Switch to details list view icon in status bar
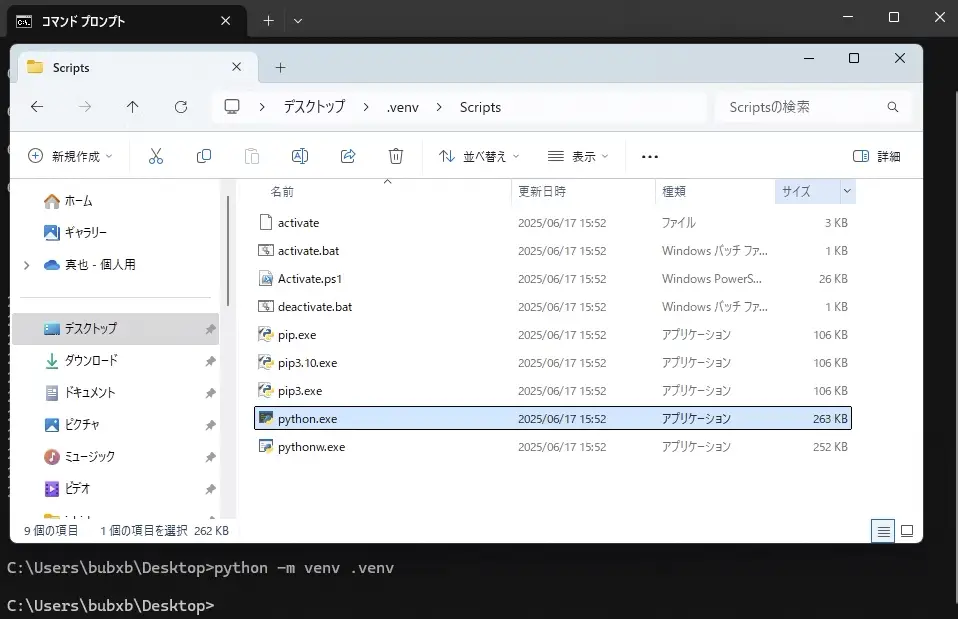This screenshot has height=619, width=958. [883, 531]
